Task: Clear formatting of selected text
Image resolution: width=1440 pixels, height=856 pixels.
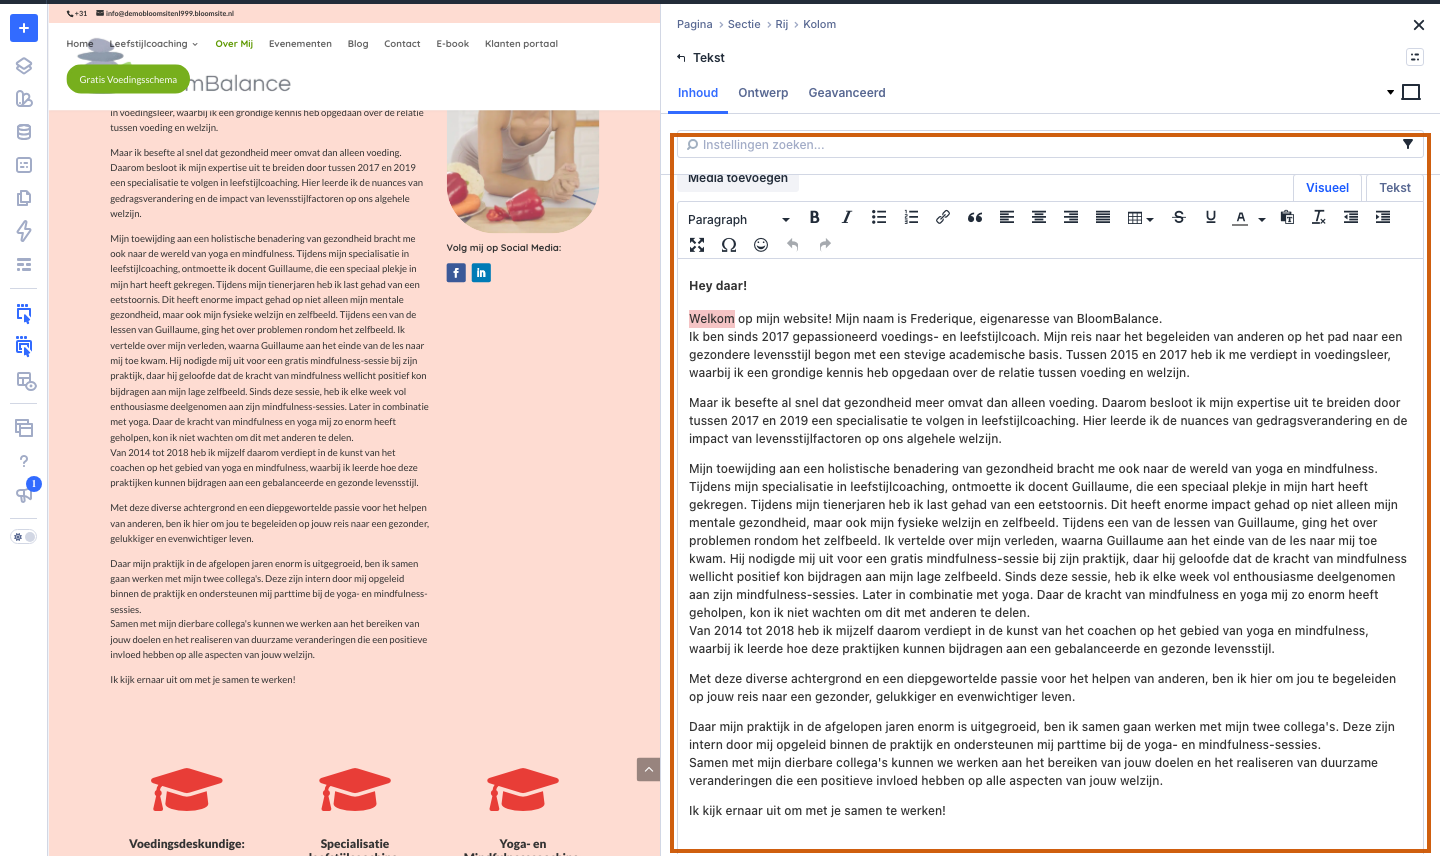Action: 1319,217
